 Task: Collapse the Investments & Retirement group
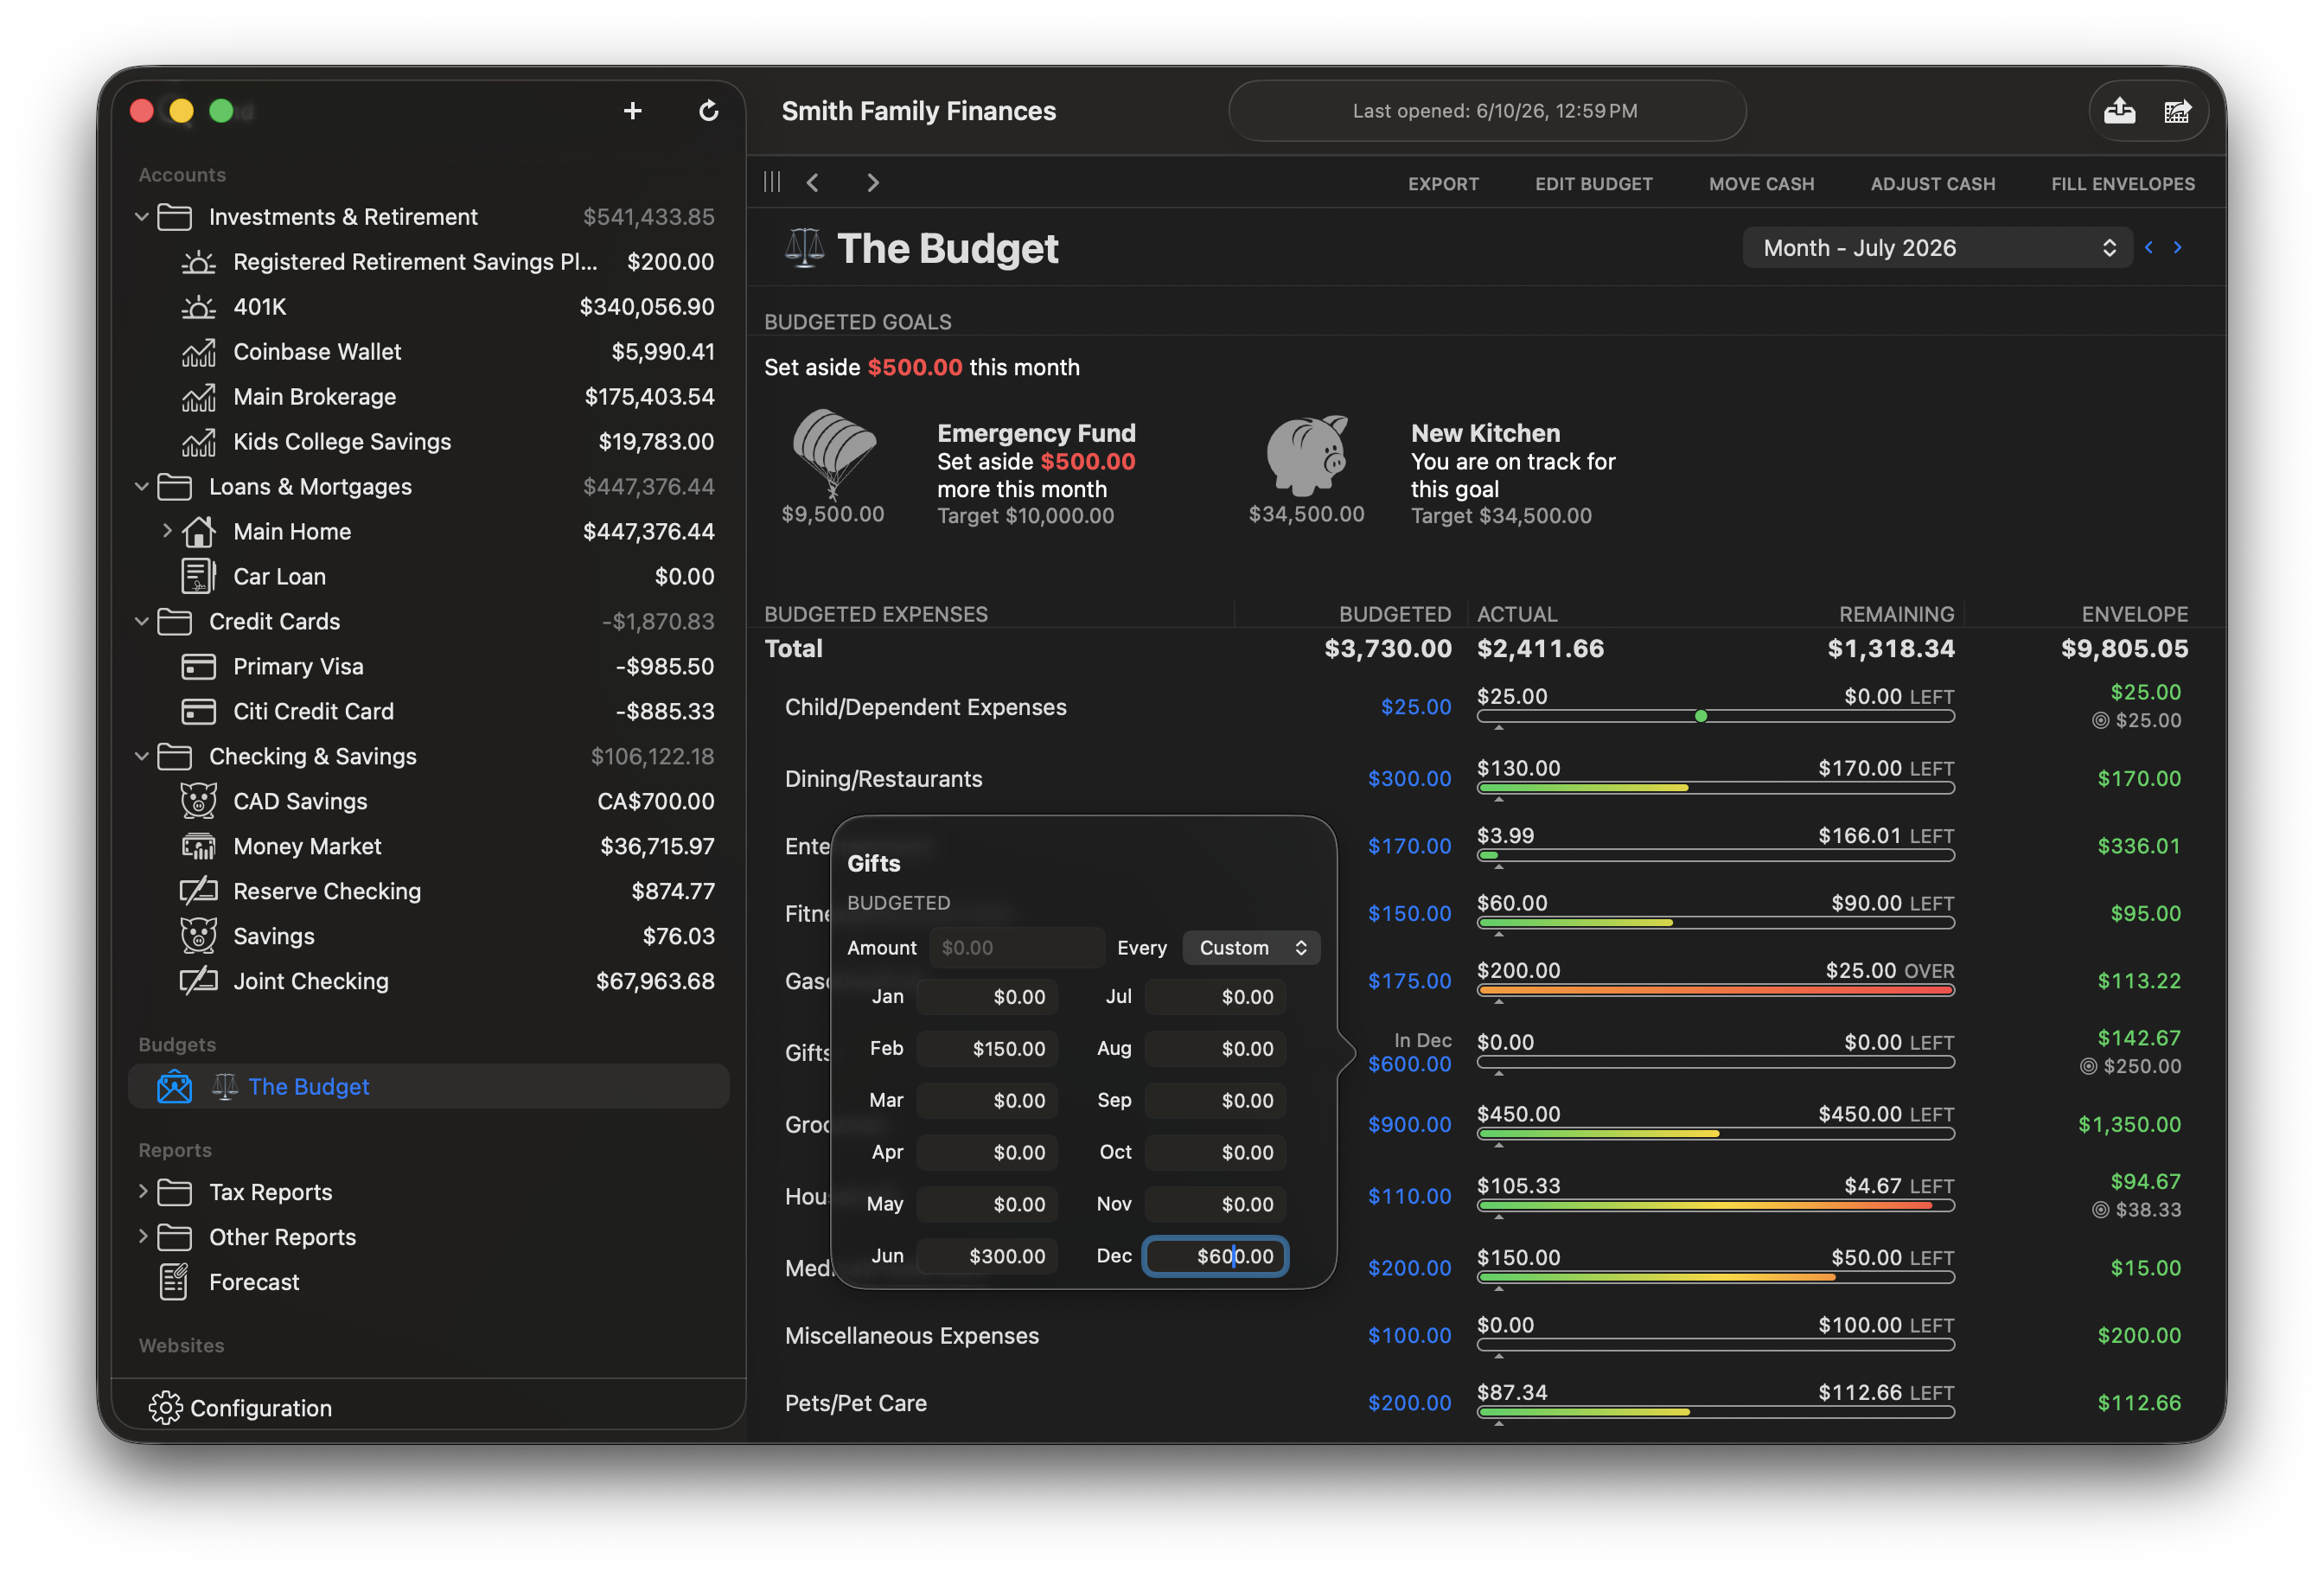(x=142, y=217)
